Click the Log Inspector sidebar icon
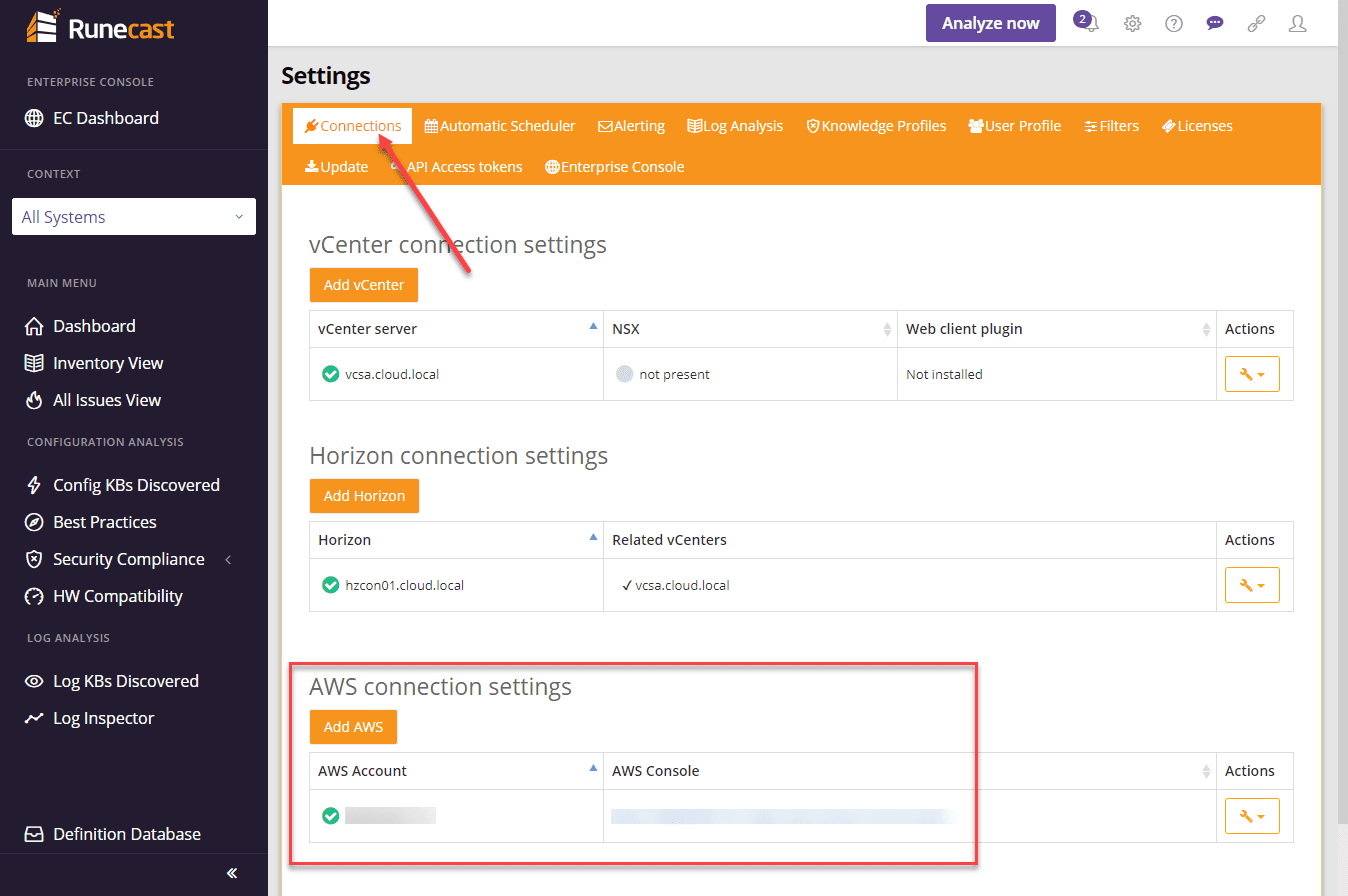This screenshot has width=1348, height=896. click(x=34, y=717)
